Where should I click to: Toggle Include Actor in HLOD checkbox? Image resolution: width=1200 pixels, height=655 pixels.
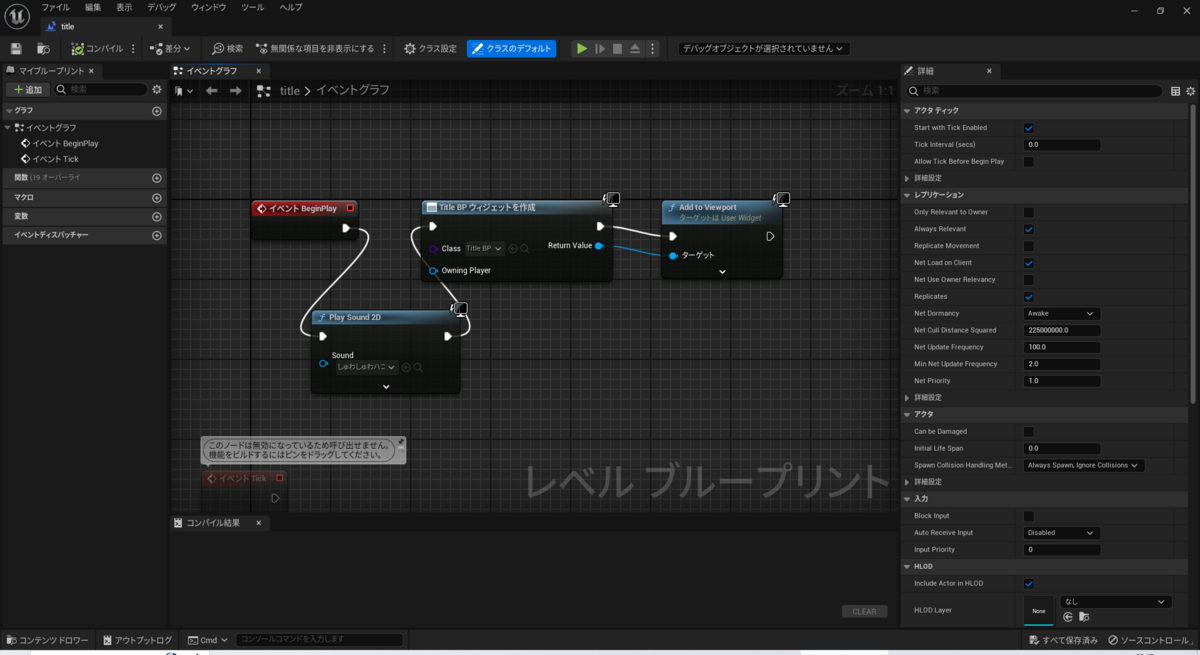(x=1028, y=583)
